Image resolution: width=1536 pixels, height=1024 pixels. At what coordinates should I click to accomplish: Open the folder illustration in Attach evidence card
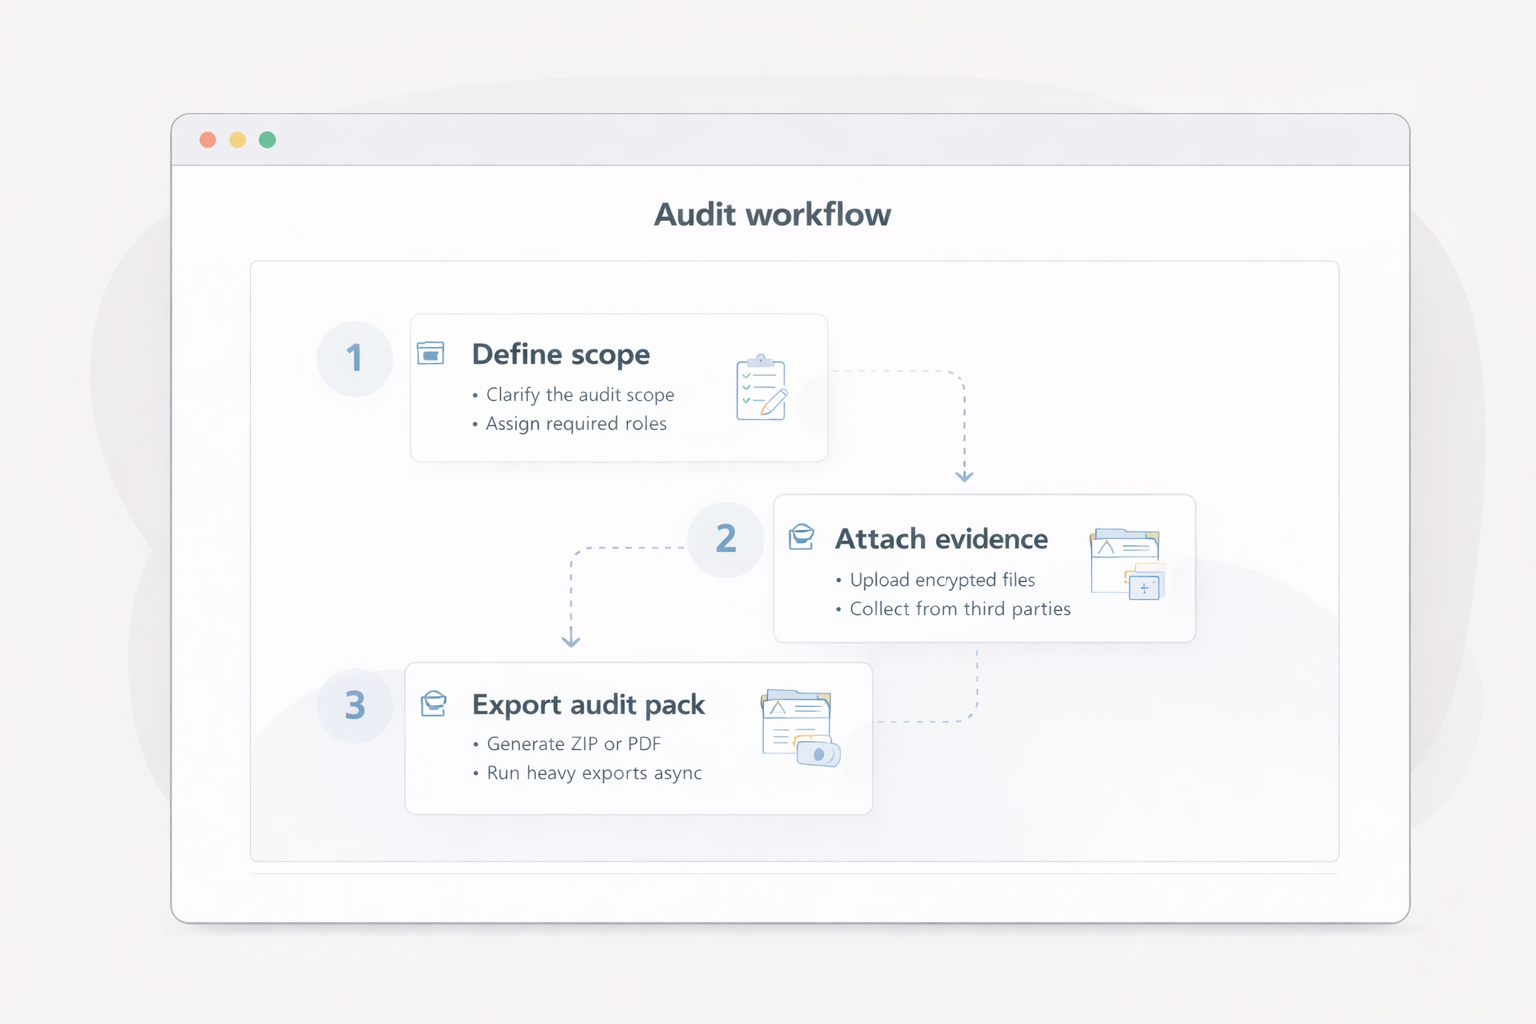[1127, 564]
